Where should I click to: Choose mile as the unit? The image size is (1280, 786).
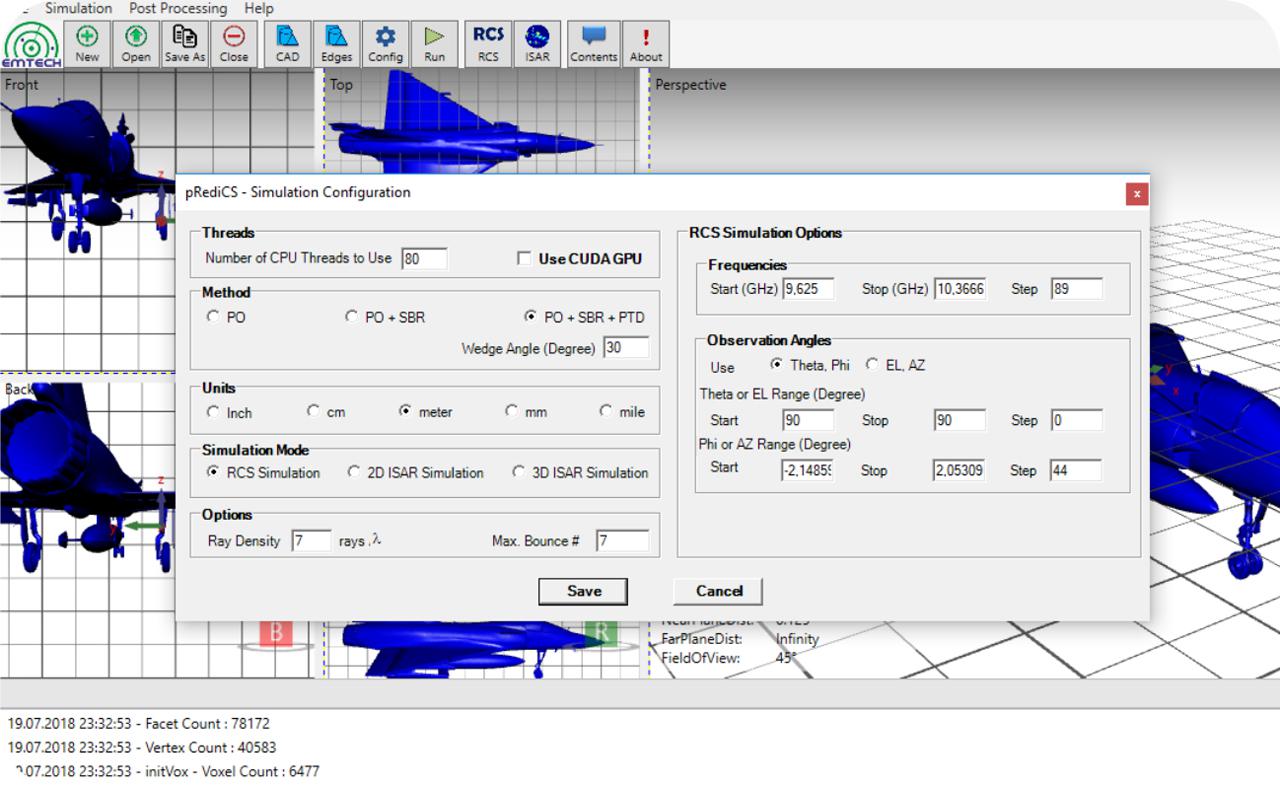[605, 412]
